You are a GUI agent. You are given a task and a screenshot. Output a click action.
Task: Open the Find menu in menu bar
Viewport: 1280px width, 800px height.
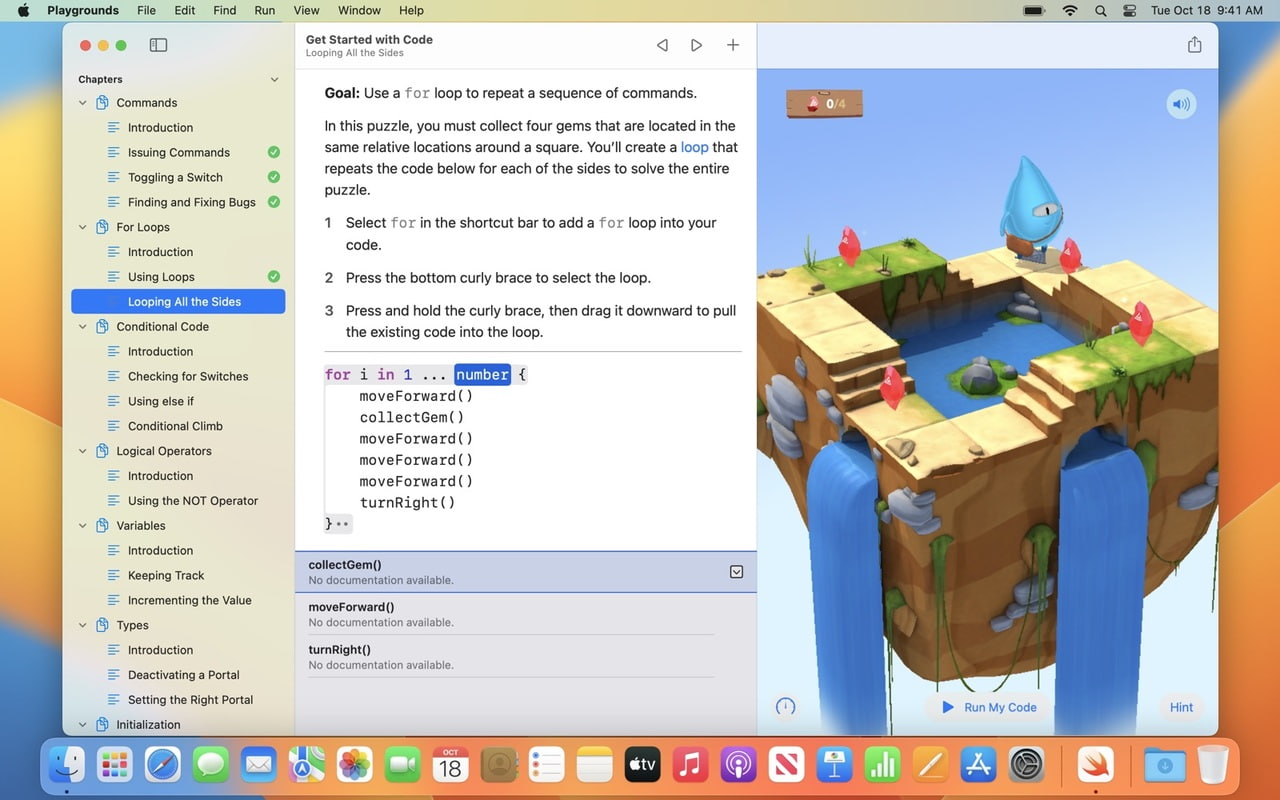pos(225,10)
